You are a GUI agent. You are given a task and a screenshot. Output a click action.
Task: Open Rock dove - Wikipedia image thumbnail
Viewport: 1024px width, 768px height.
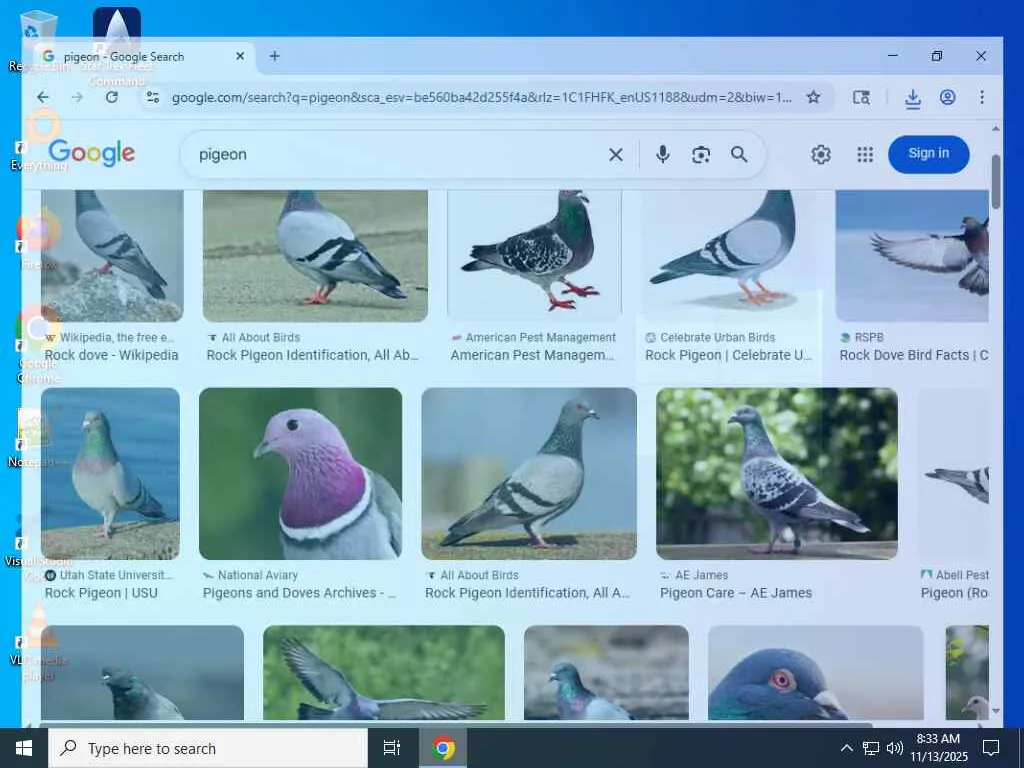pyautogui.click(x=112, y=255)
